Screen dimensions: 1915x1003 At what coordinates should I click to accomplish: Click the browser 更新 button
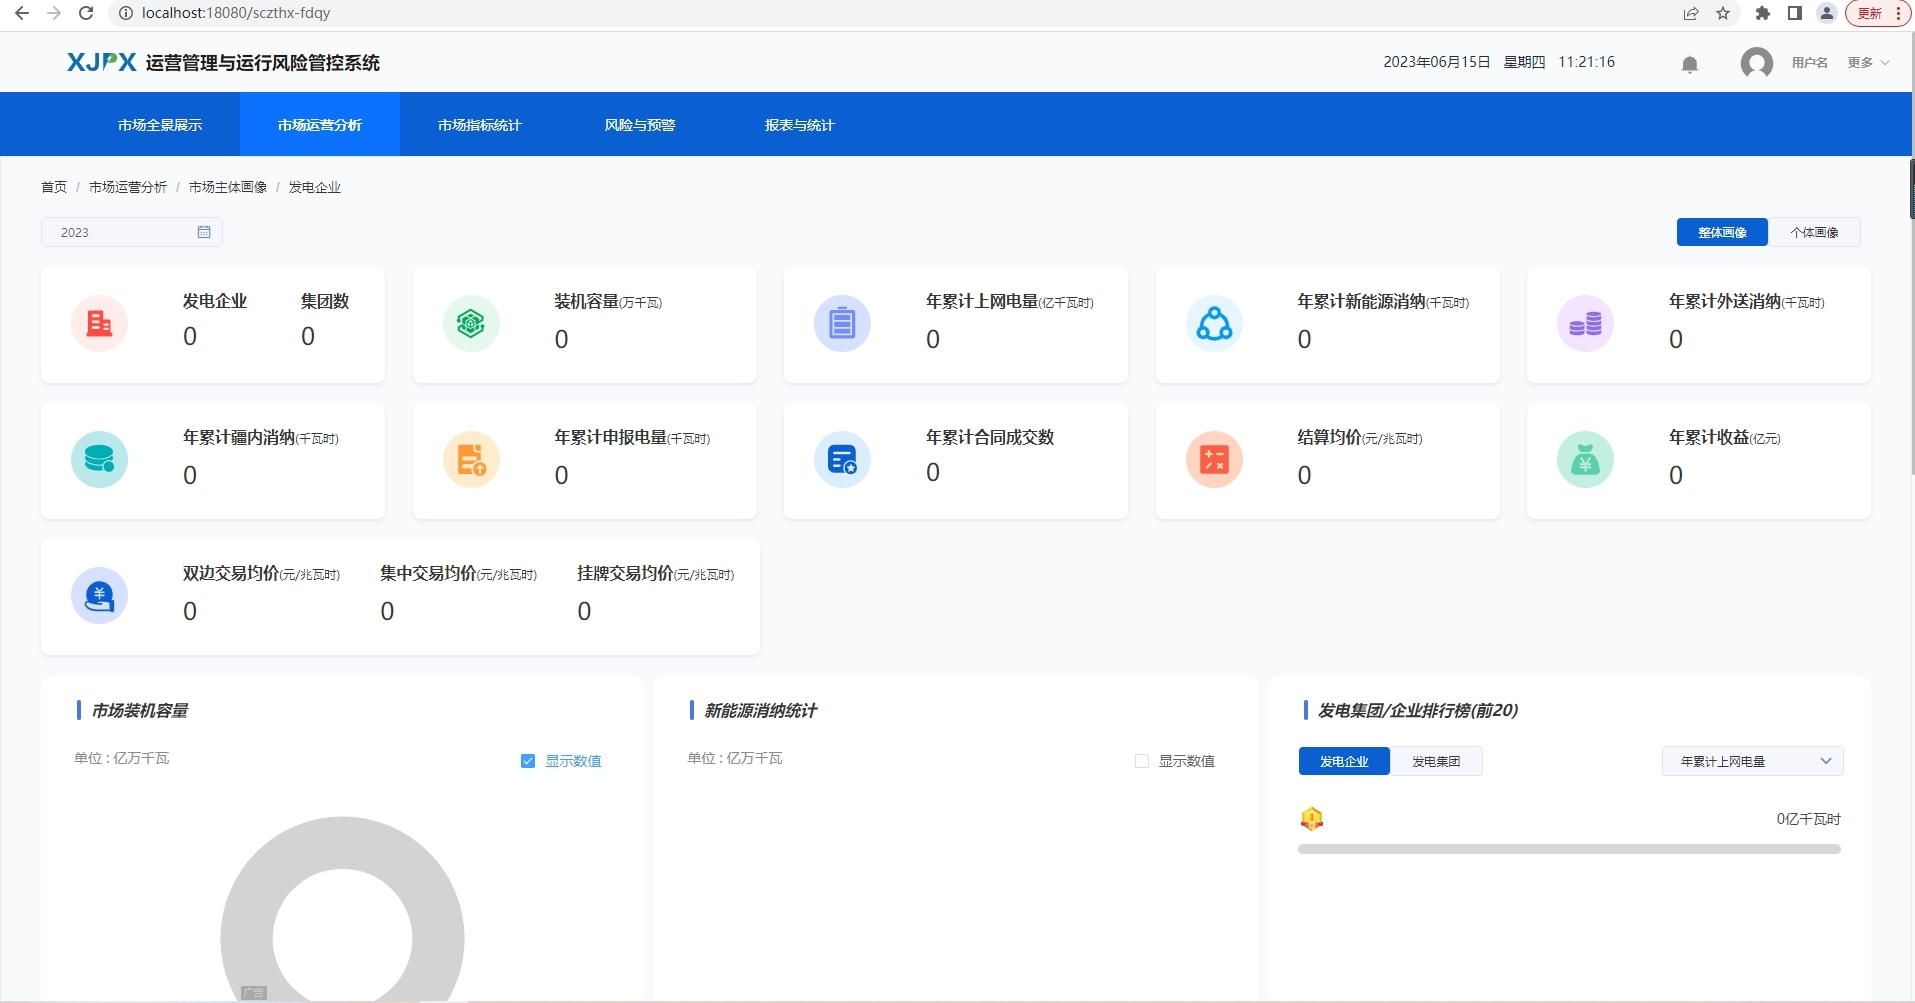[1877, 13]
